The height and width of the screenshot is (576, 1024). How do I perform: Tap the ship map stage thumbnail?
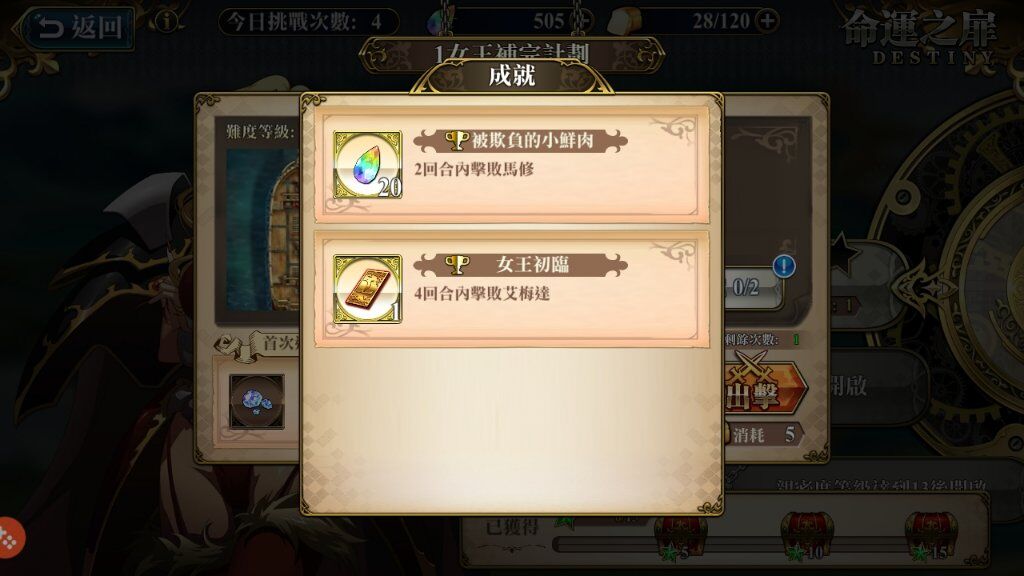tap(263, 230)
